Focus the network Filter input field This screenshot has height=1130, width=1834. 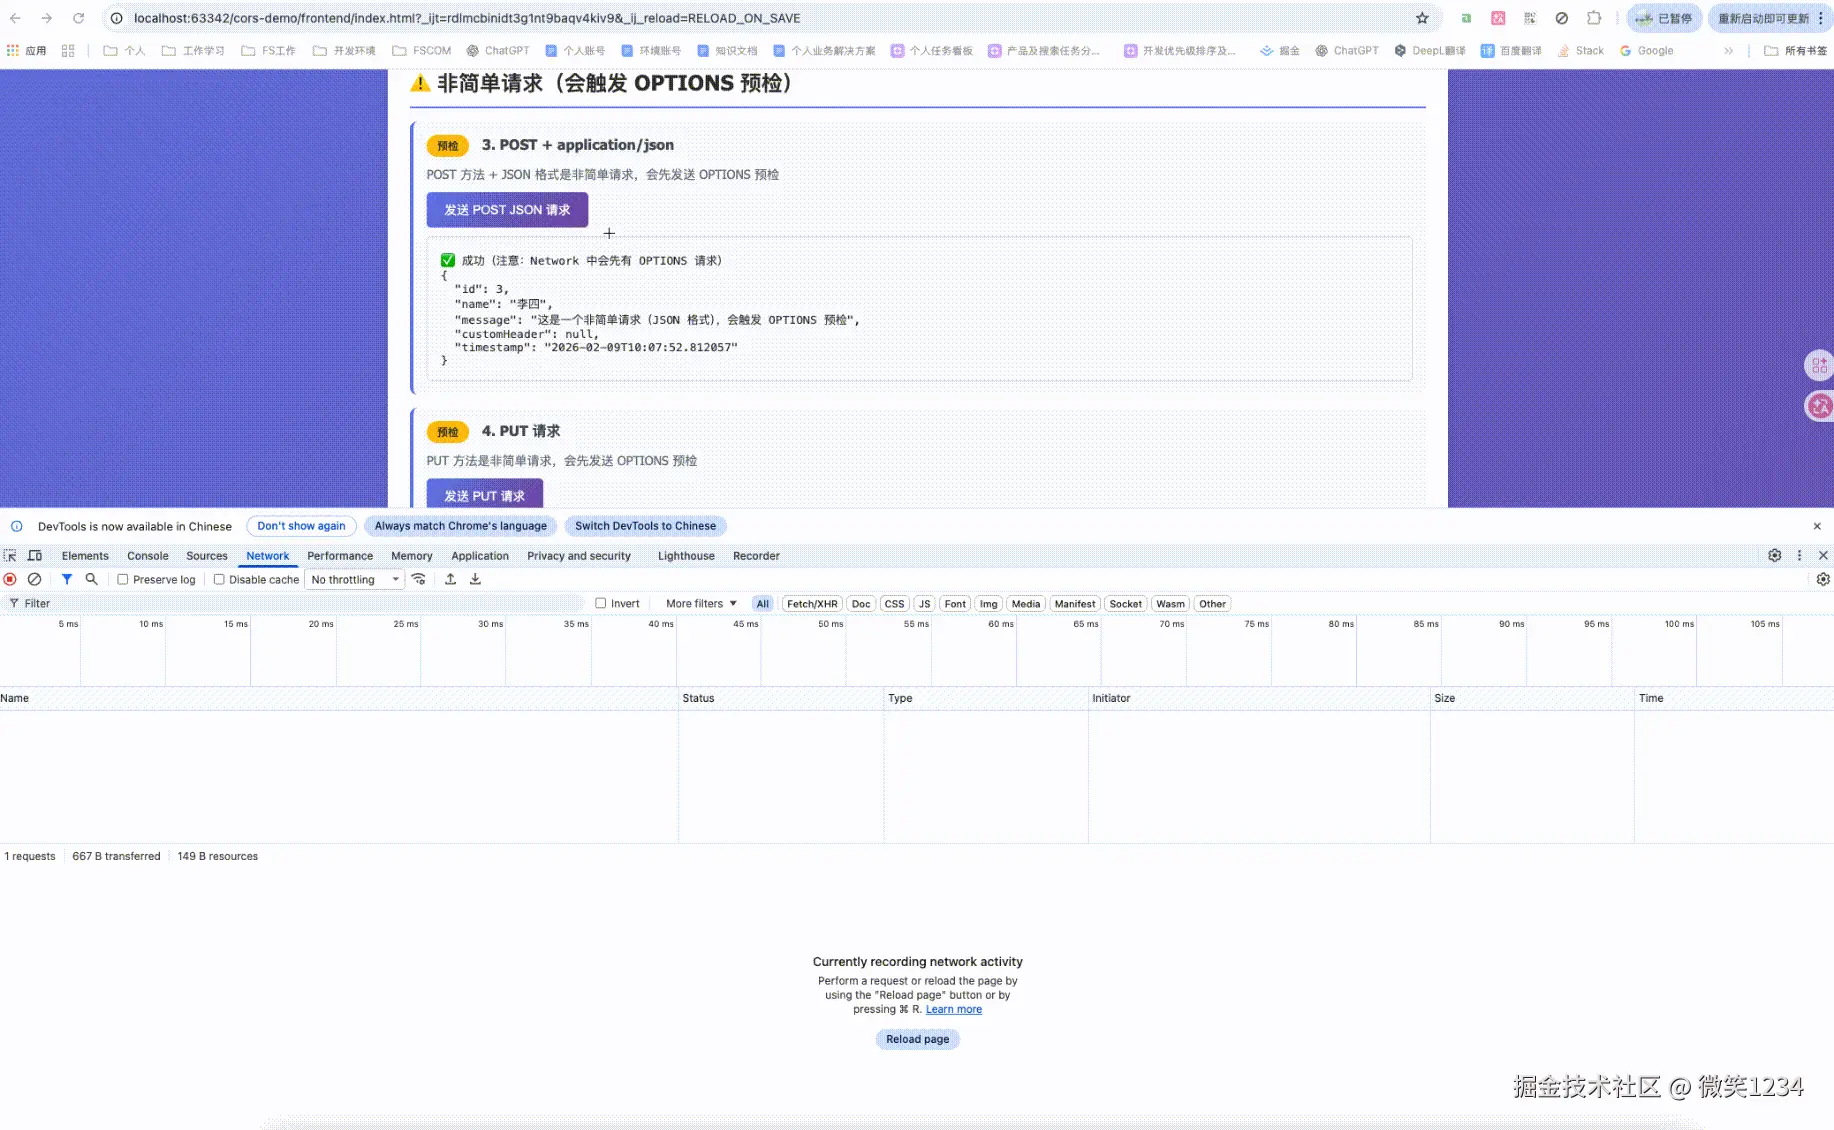tap(300, 603)
